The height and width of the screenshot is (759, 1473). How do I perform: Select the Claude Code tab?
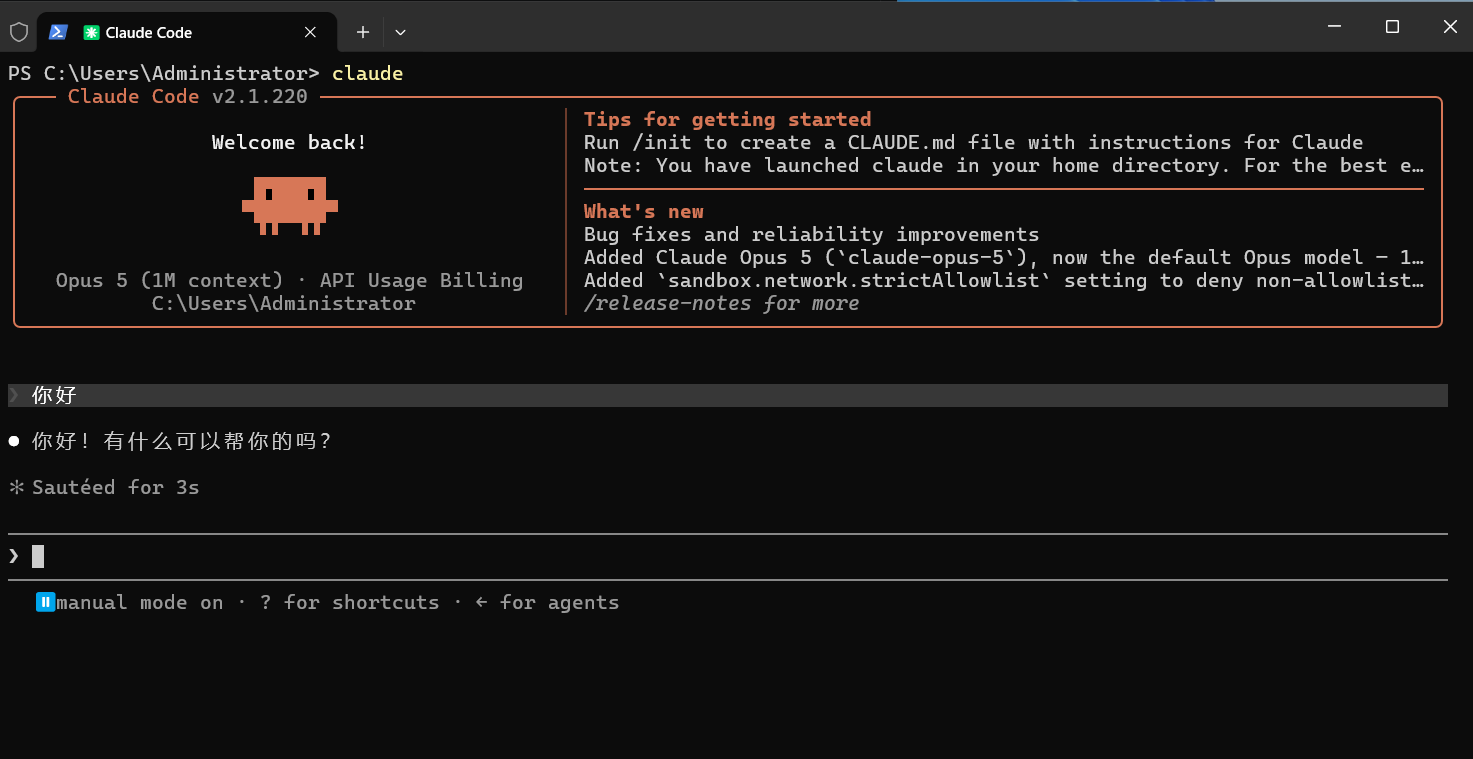[x=192, y=32]
